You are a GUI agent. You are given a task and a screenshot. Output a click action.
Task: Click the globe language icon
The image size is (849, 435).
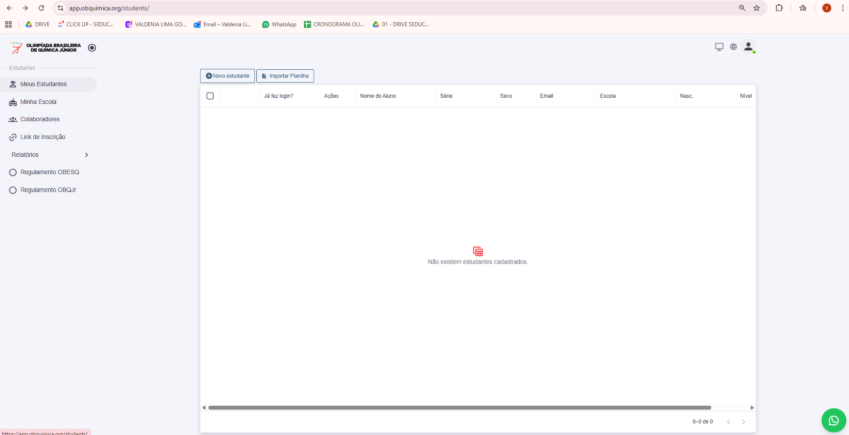[x=733, y=47]
